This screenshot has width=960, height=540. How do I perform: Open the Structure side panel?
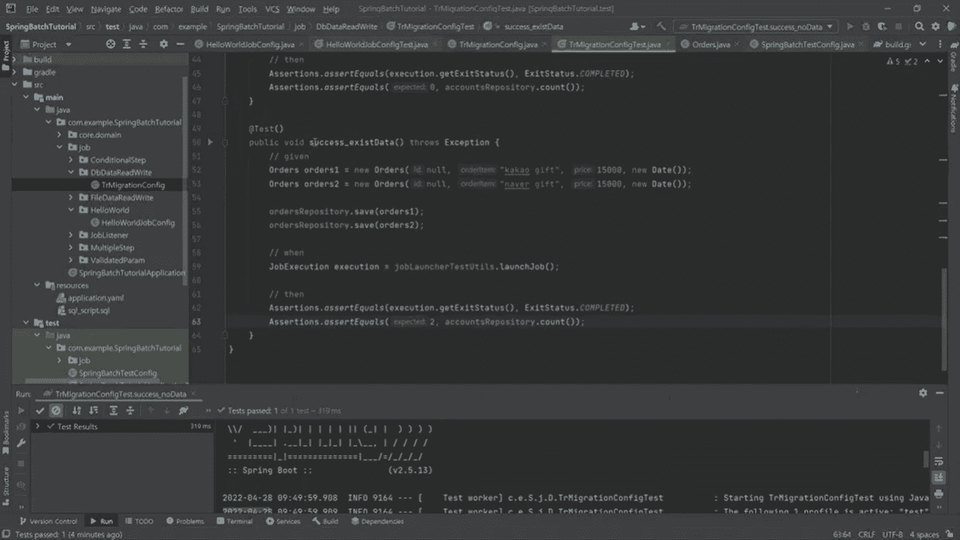coord(6,485)
